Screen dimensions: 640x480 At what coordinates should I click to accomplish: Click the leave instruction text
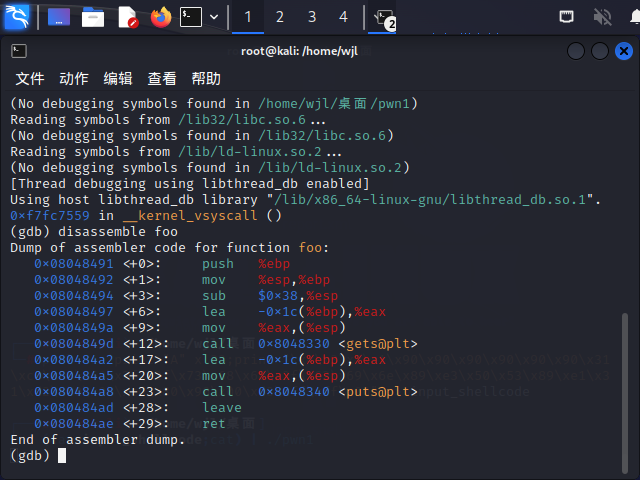tap(222, 408)
